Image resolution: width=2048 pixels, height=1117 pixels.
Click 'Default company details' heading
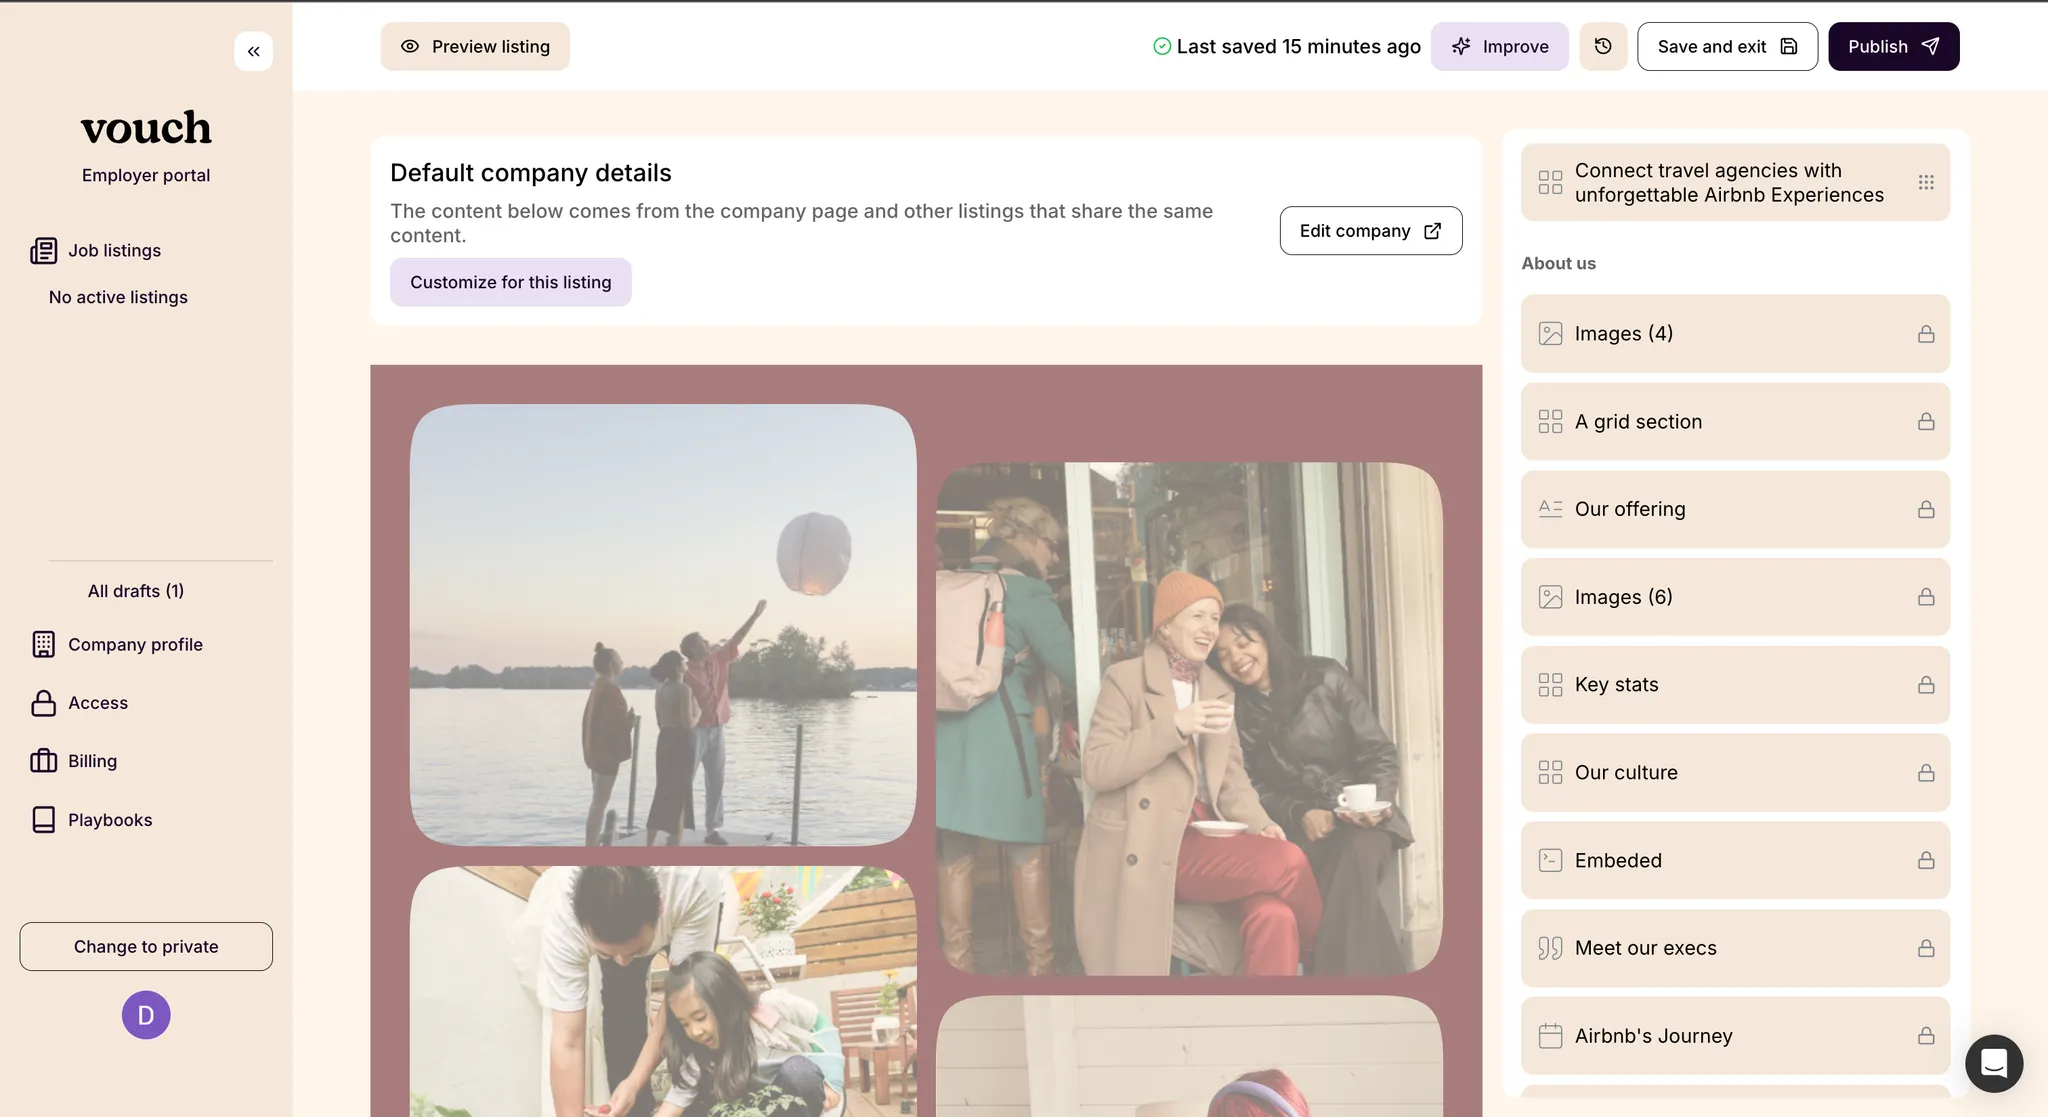531,173
